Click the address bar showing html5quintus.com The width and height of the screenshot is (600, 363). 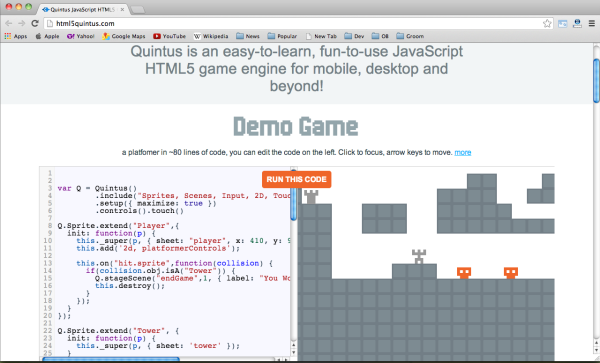(x=298, y=23)
